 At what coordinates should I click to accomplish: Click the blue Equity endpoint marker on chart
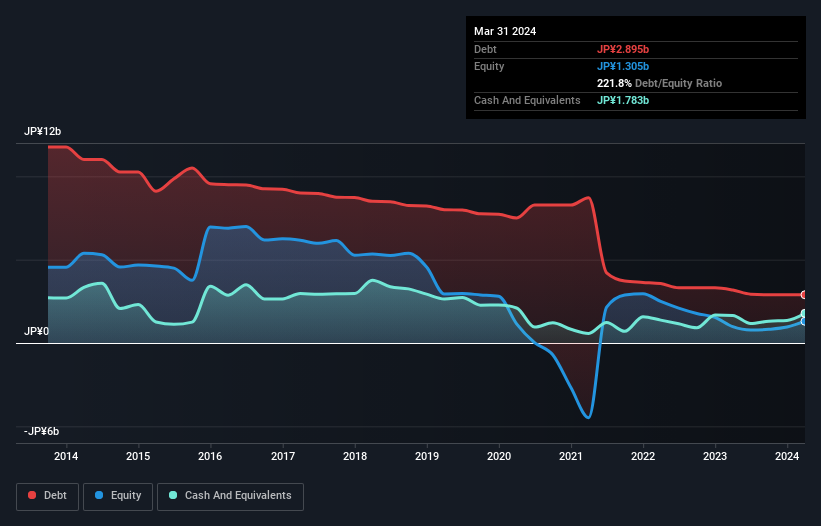coord(804,322)
